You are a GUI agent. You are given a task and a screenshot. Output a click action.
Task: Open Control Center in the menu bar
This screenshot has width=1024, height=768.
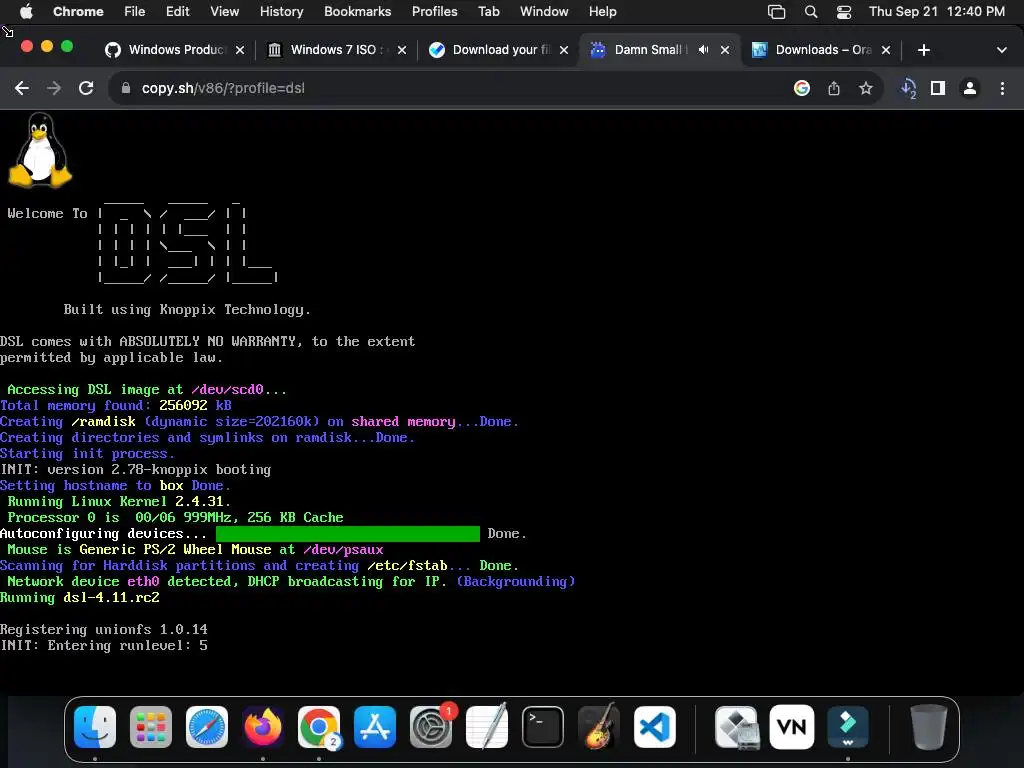(x=844, y=12)
